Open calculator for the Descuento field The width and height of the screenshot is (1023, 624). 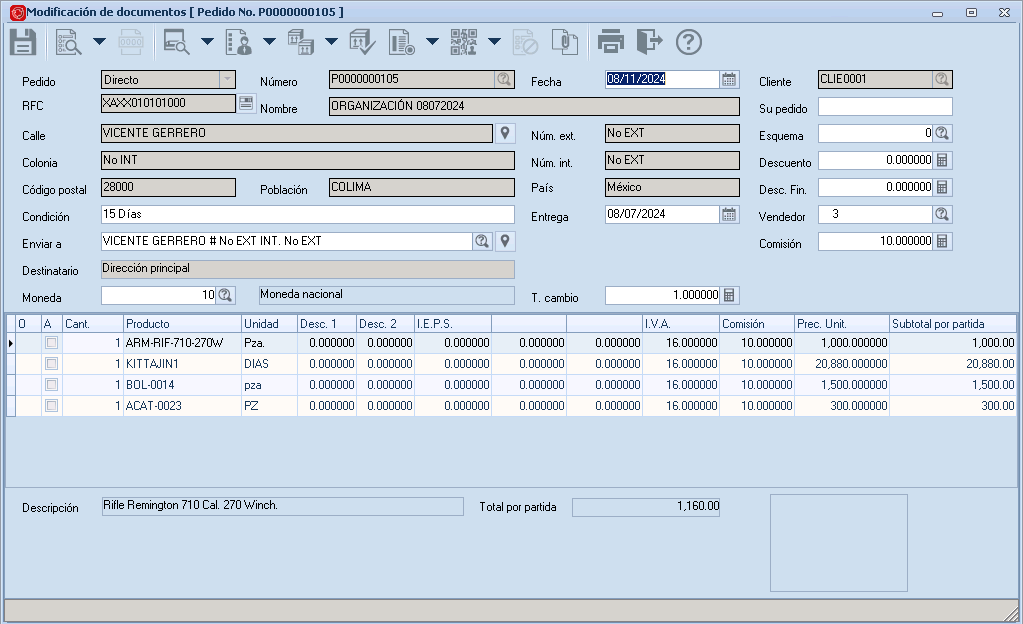tap(942, 160)
